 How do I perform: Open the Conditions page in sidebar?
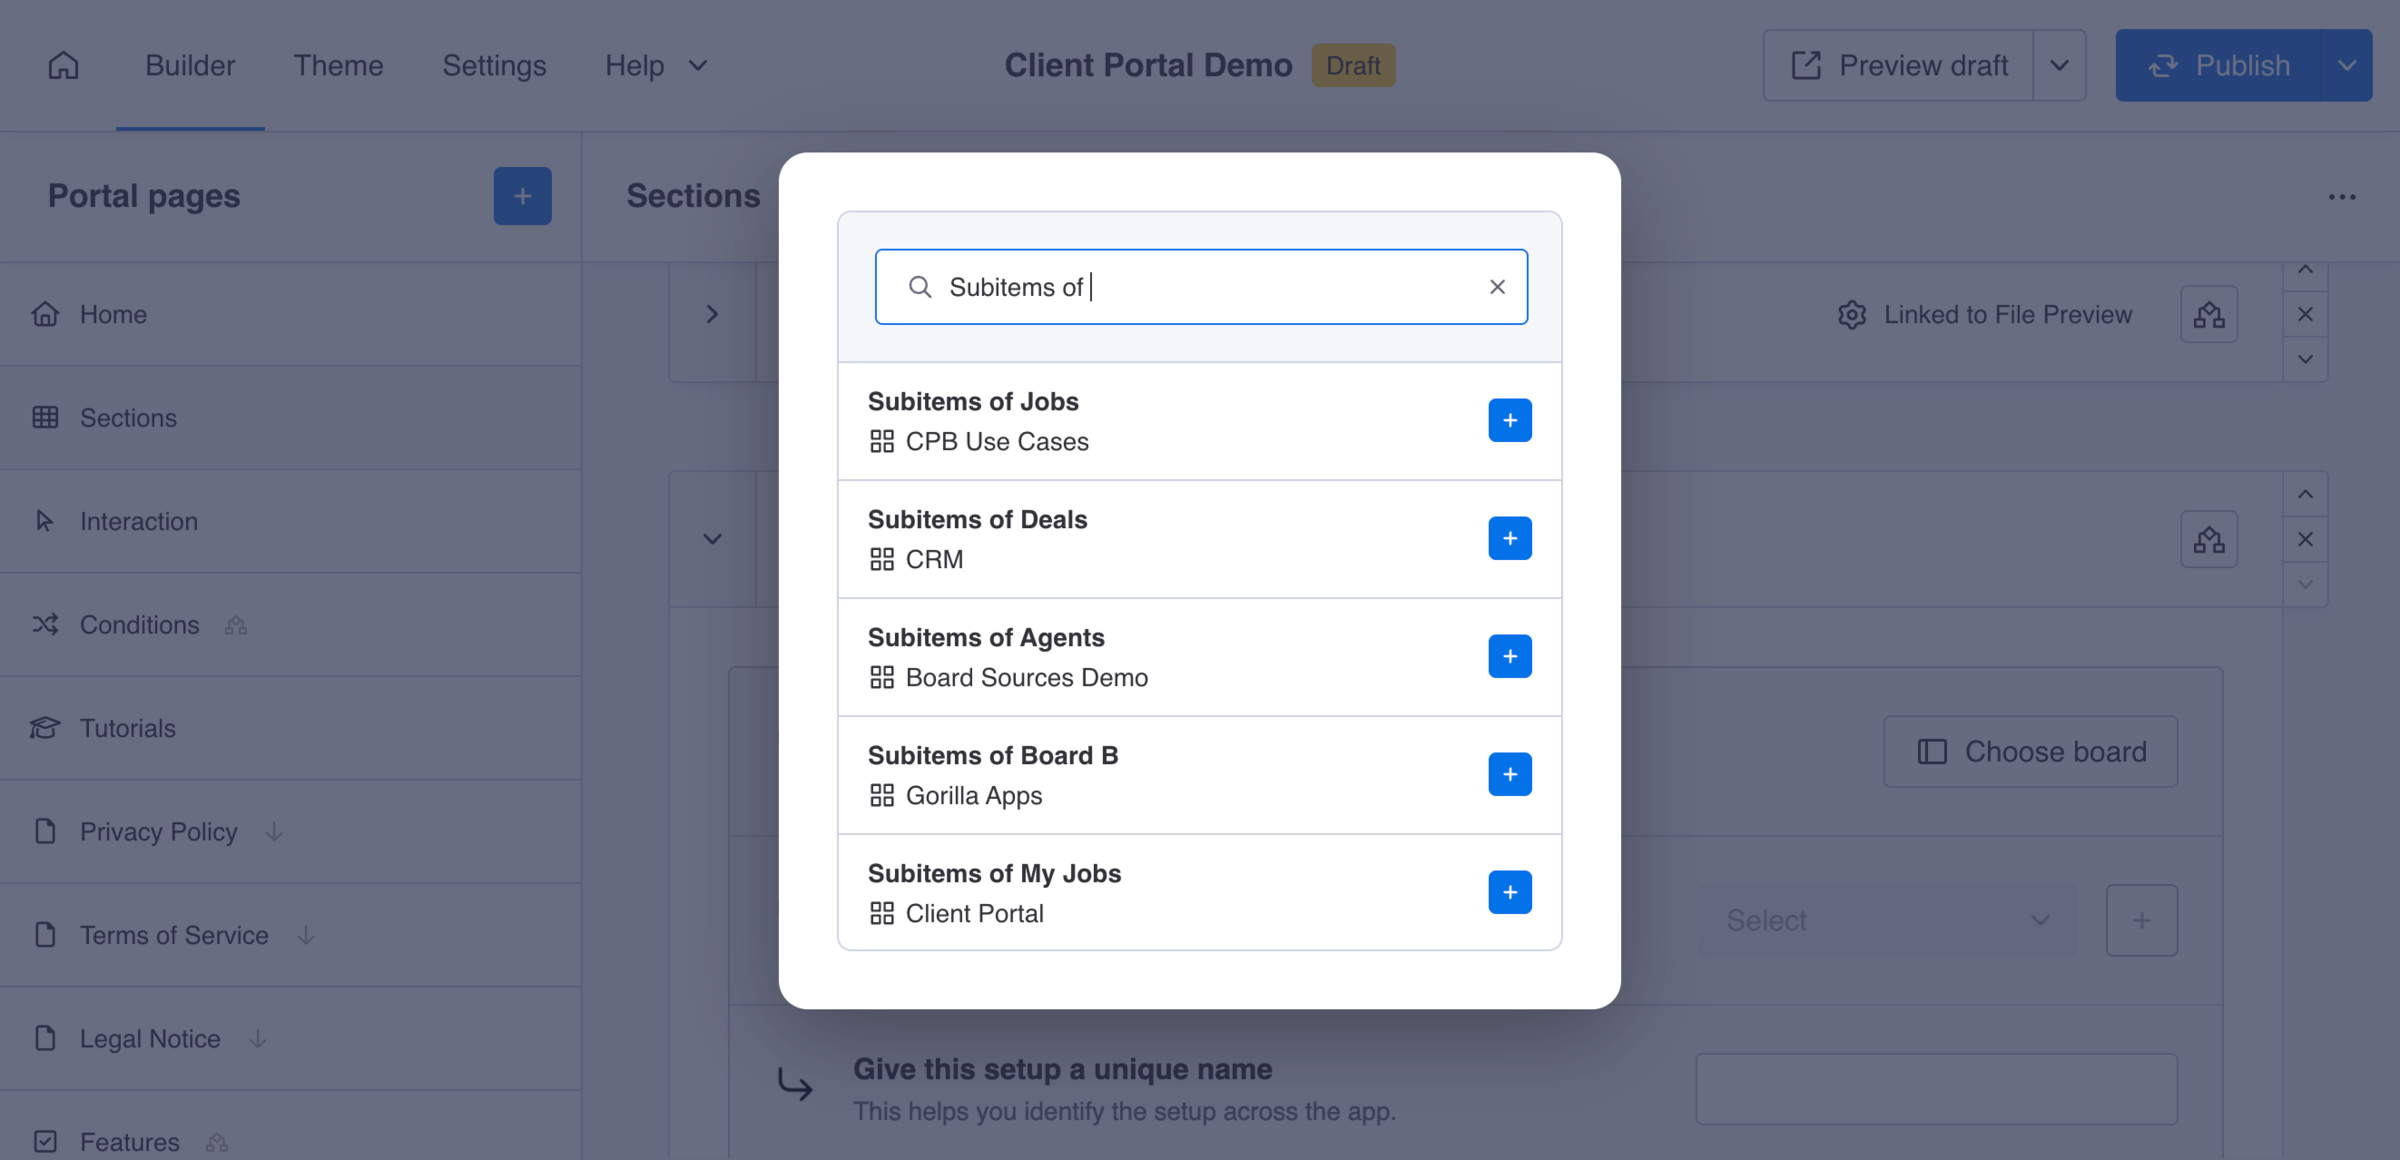139,625
